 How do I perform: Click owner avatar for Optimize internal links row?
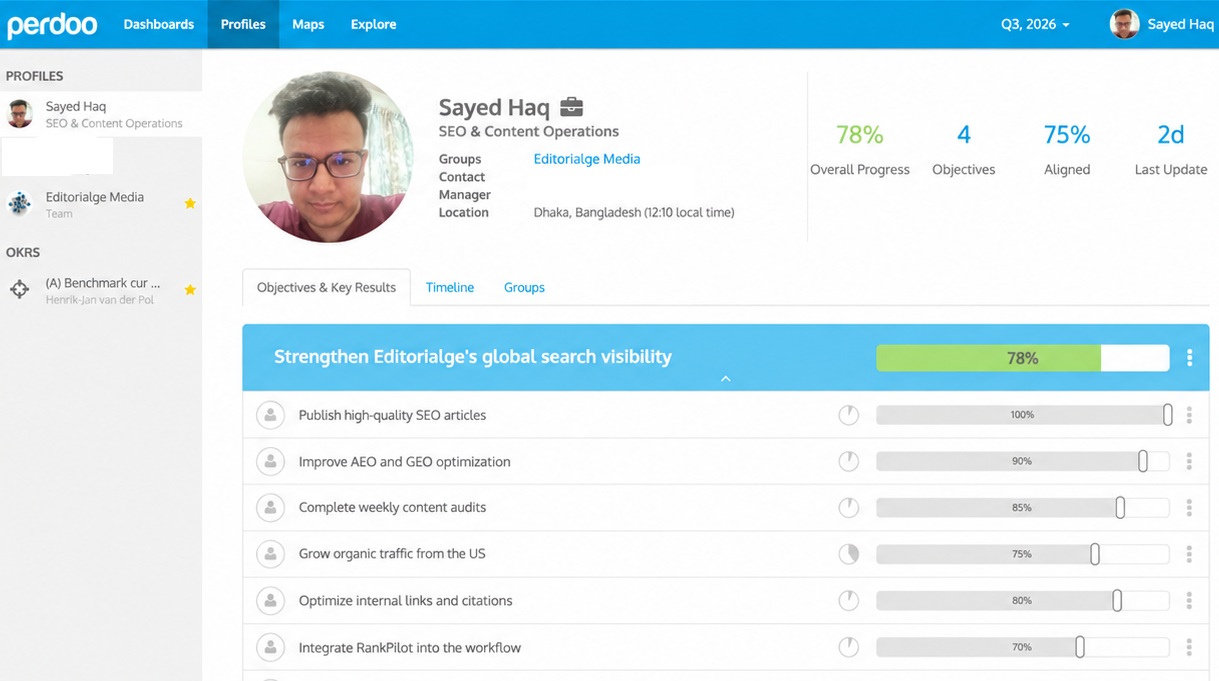point(270,600)
